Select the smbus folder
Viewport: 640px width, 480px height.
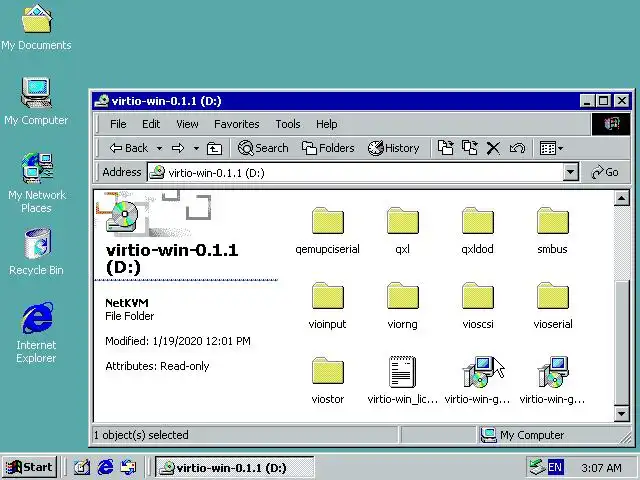[552, 231]
